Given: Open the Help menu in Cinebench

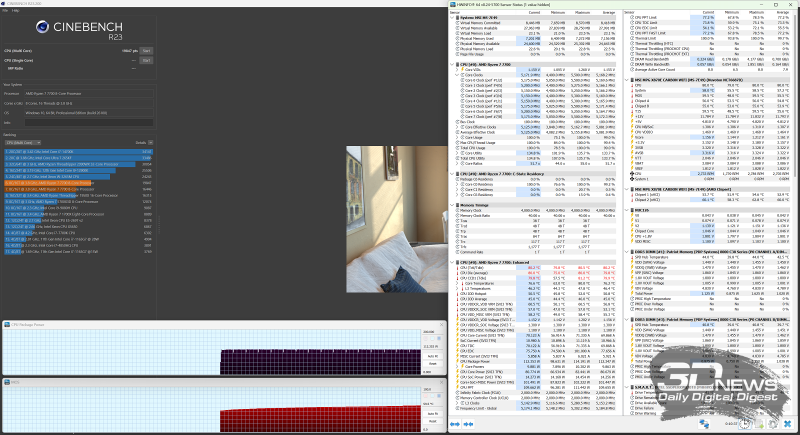Looking at the screenshot, I should pyautogui.click(x=15, y=10).
